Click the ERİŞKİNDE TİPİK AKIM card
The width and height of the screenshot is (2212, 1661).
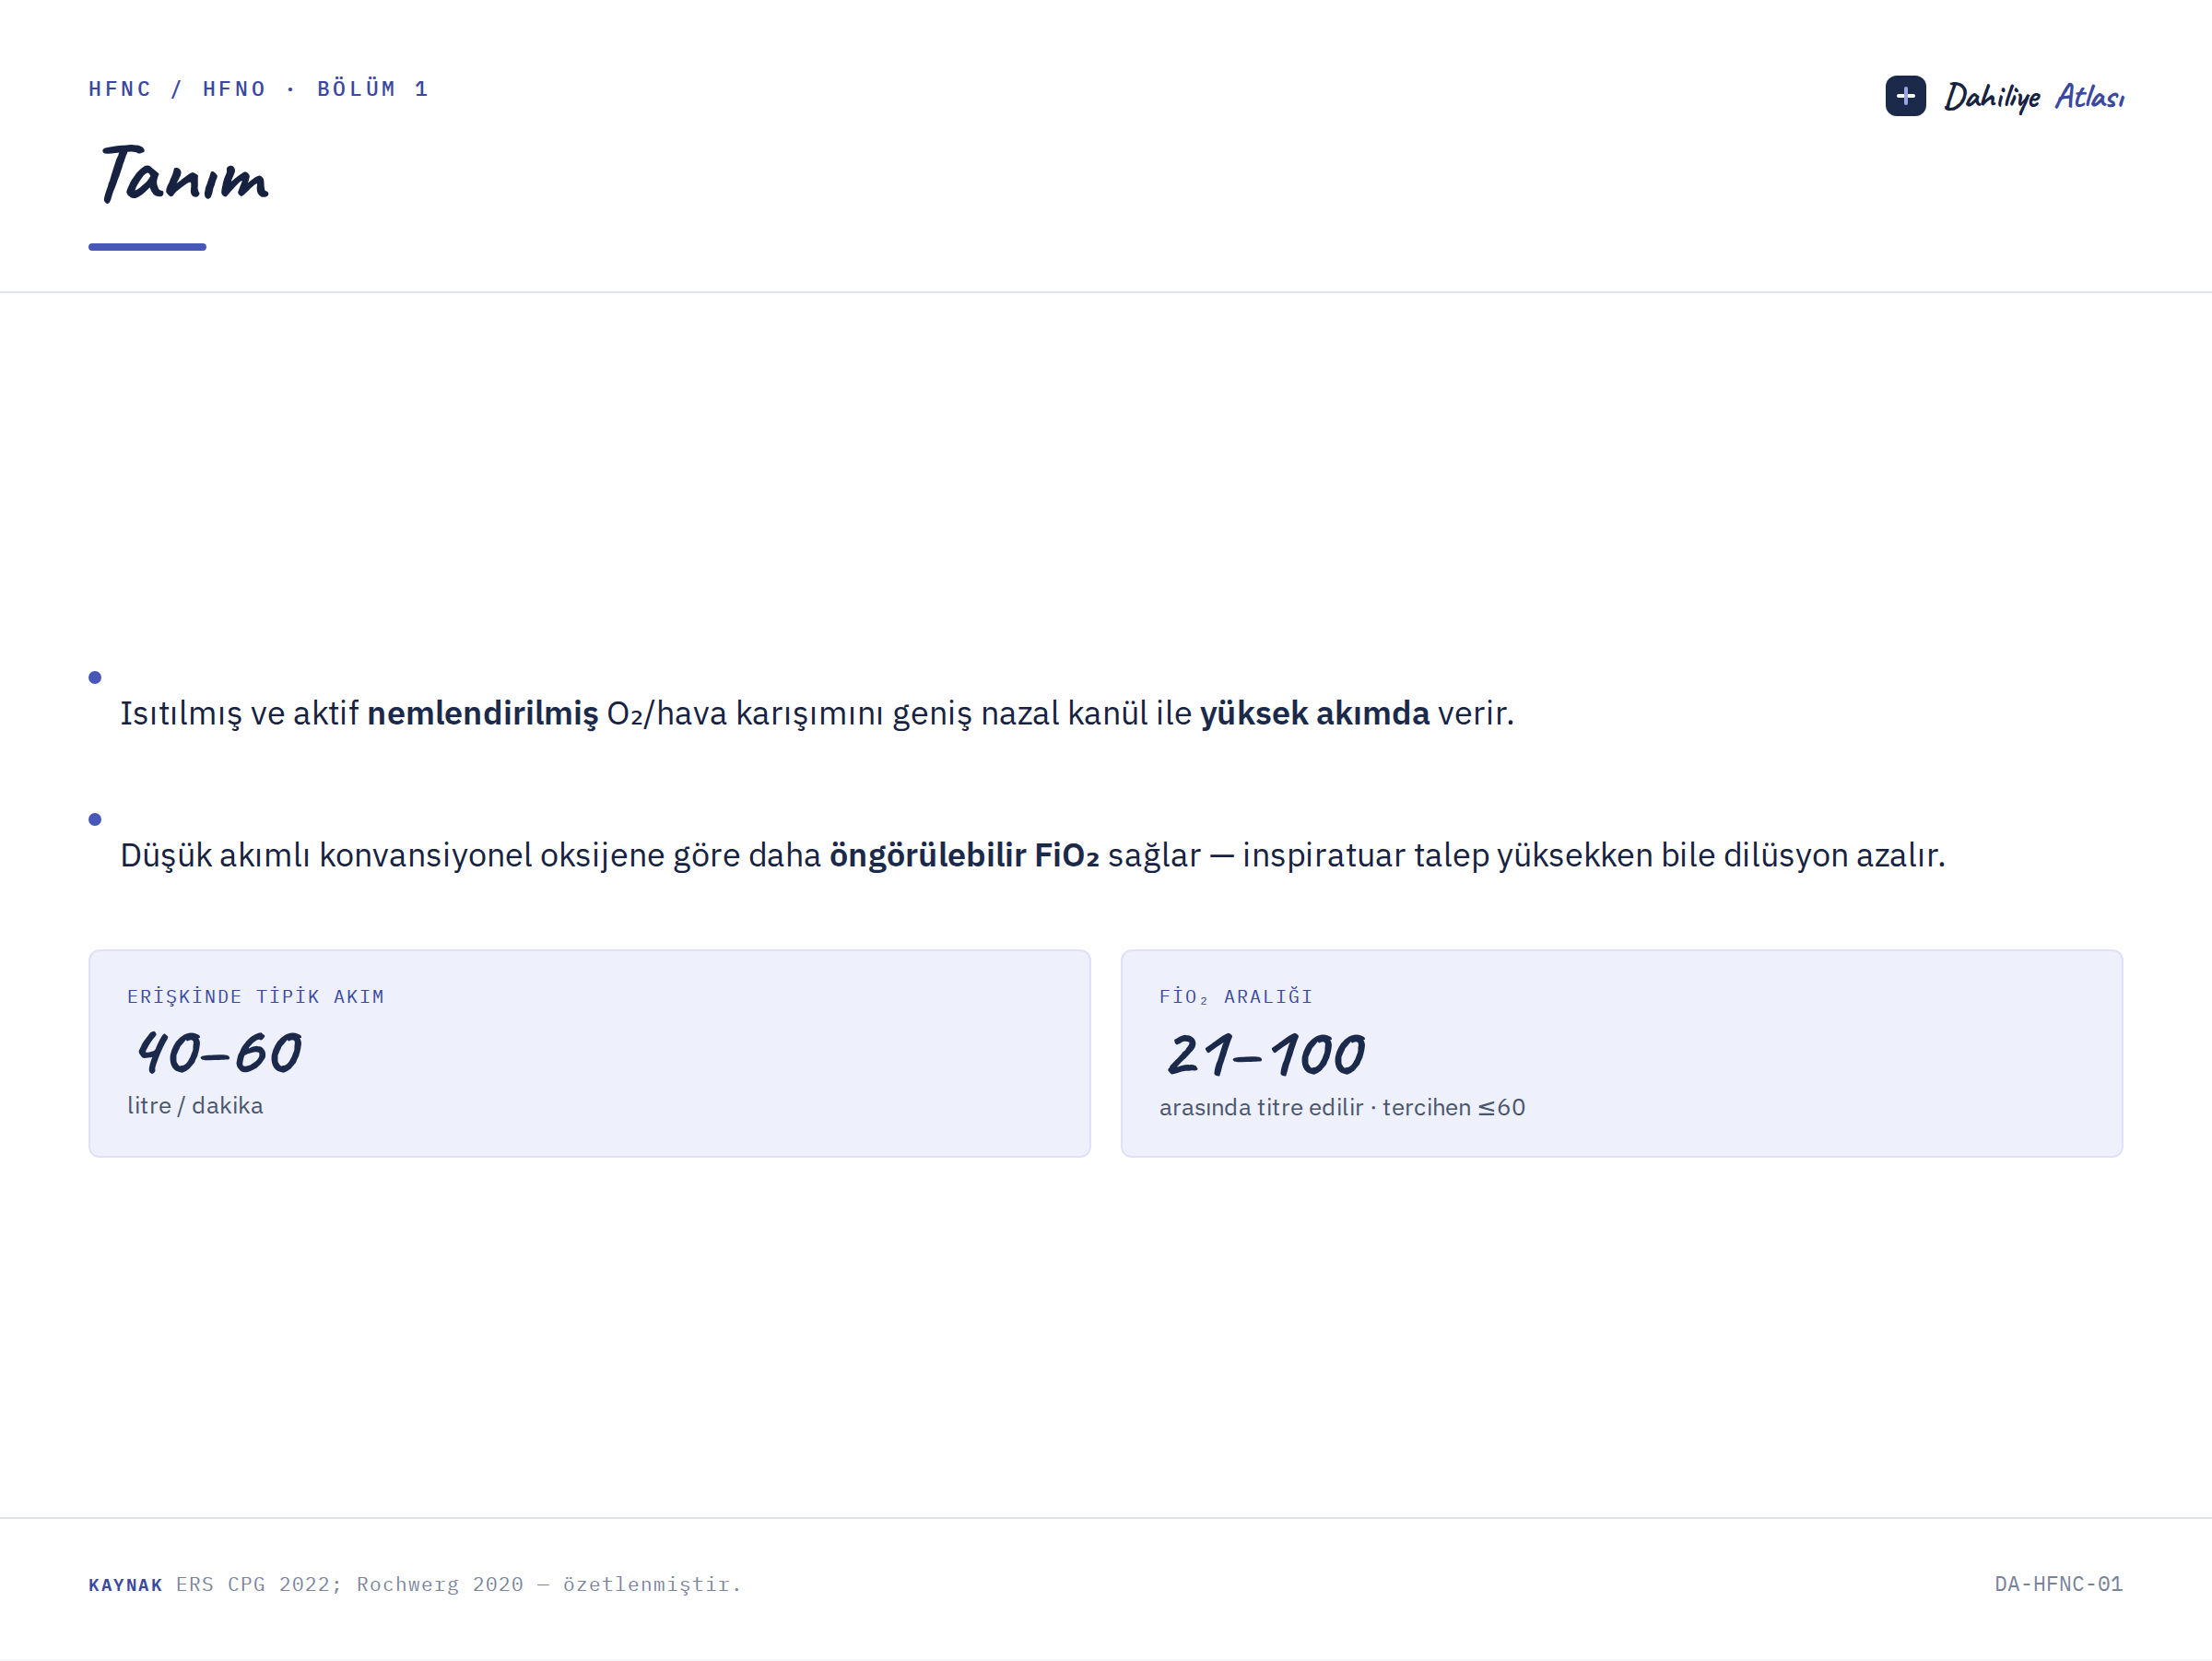589,1053
